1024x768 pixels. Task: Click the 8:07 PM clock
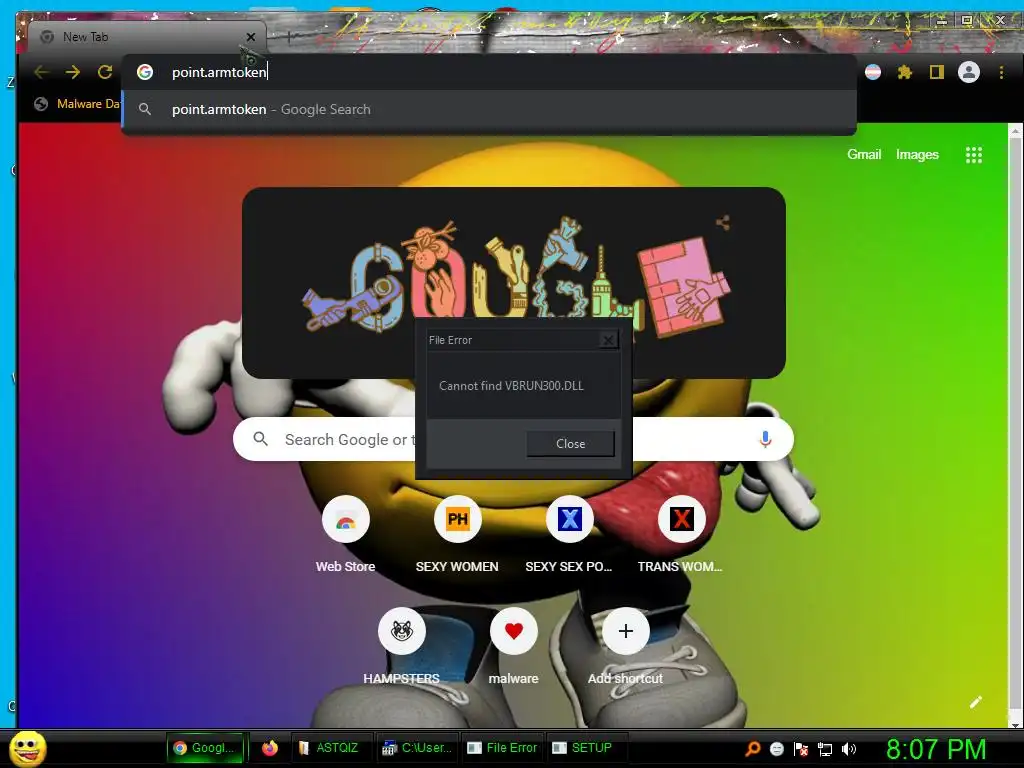[935, 749]
